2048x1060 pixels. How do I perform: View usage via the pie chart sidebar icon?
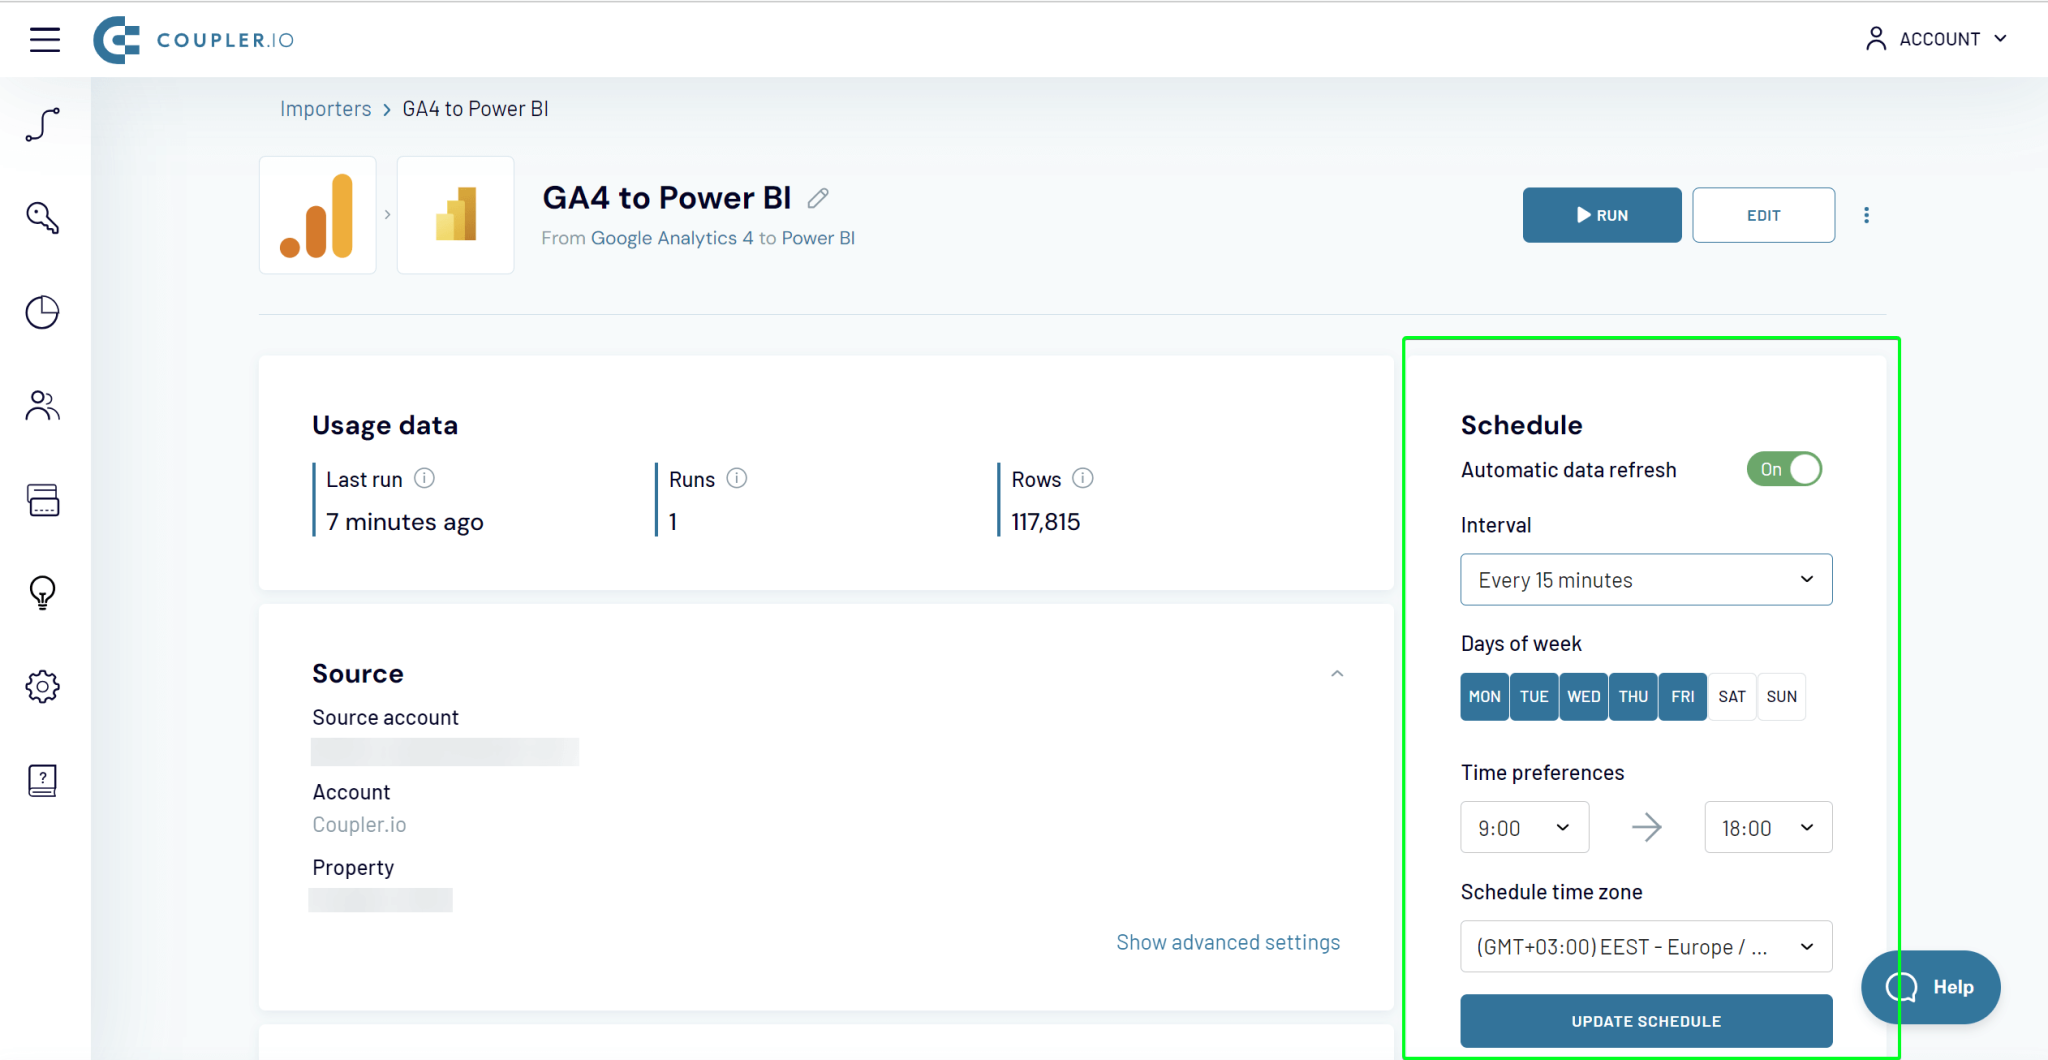(41, 312)
